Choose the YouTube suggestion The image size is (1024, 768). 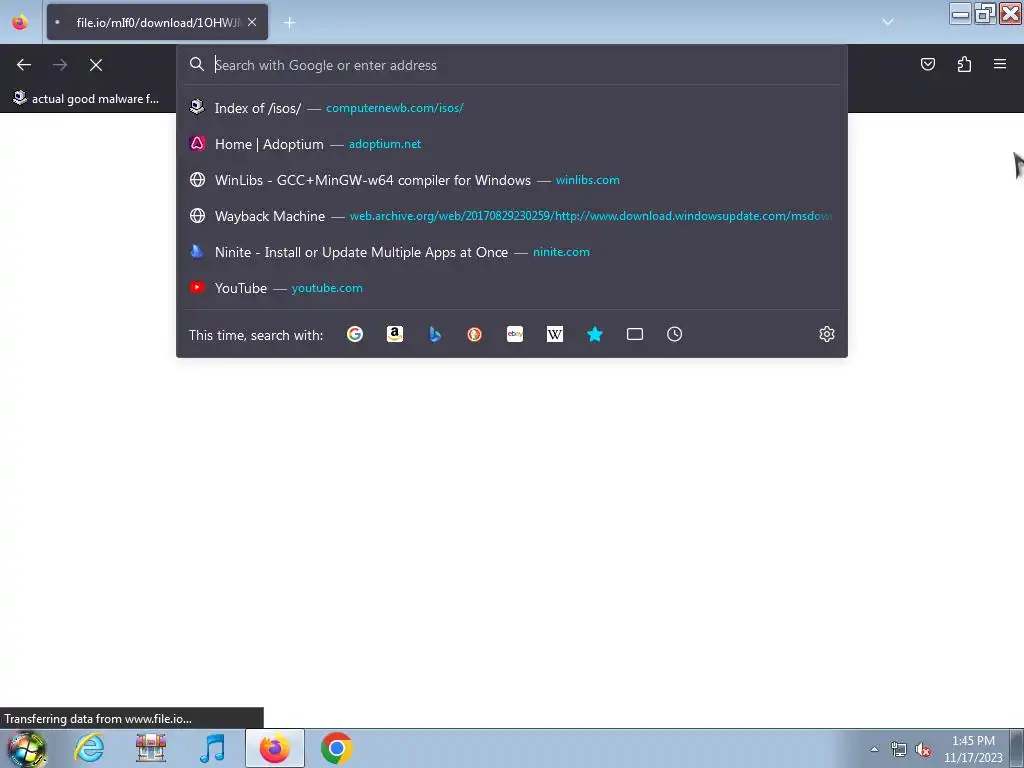511,287
